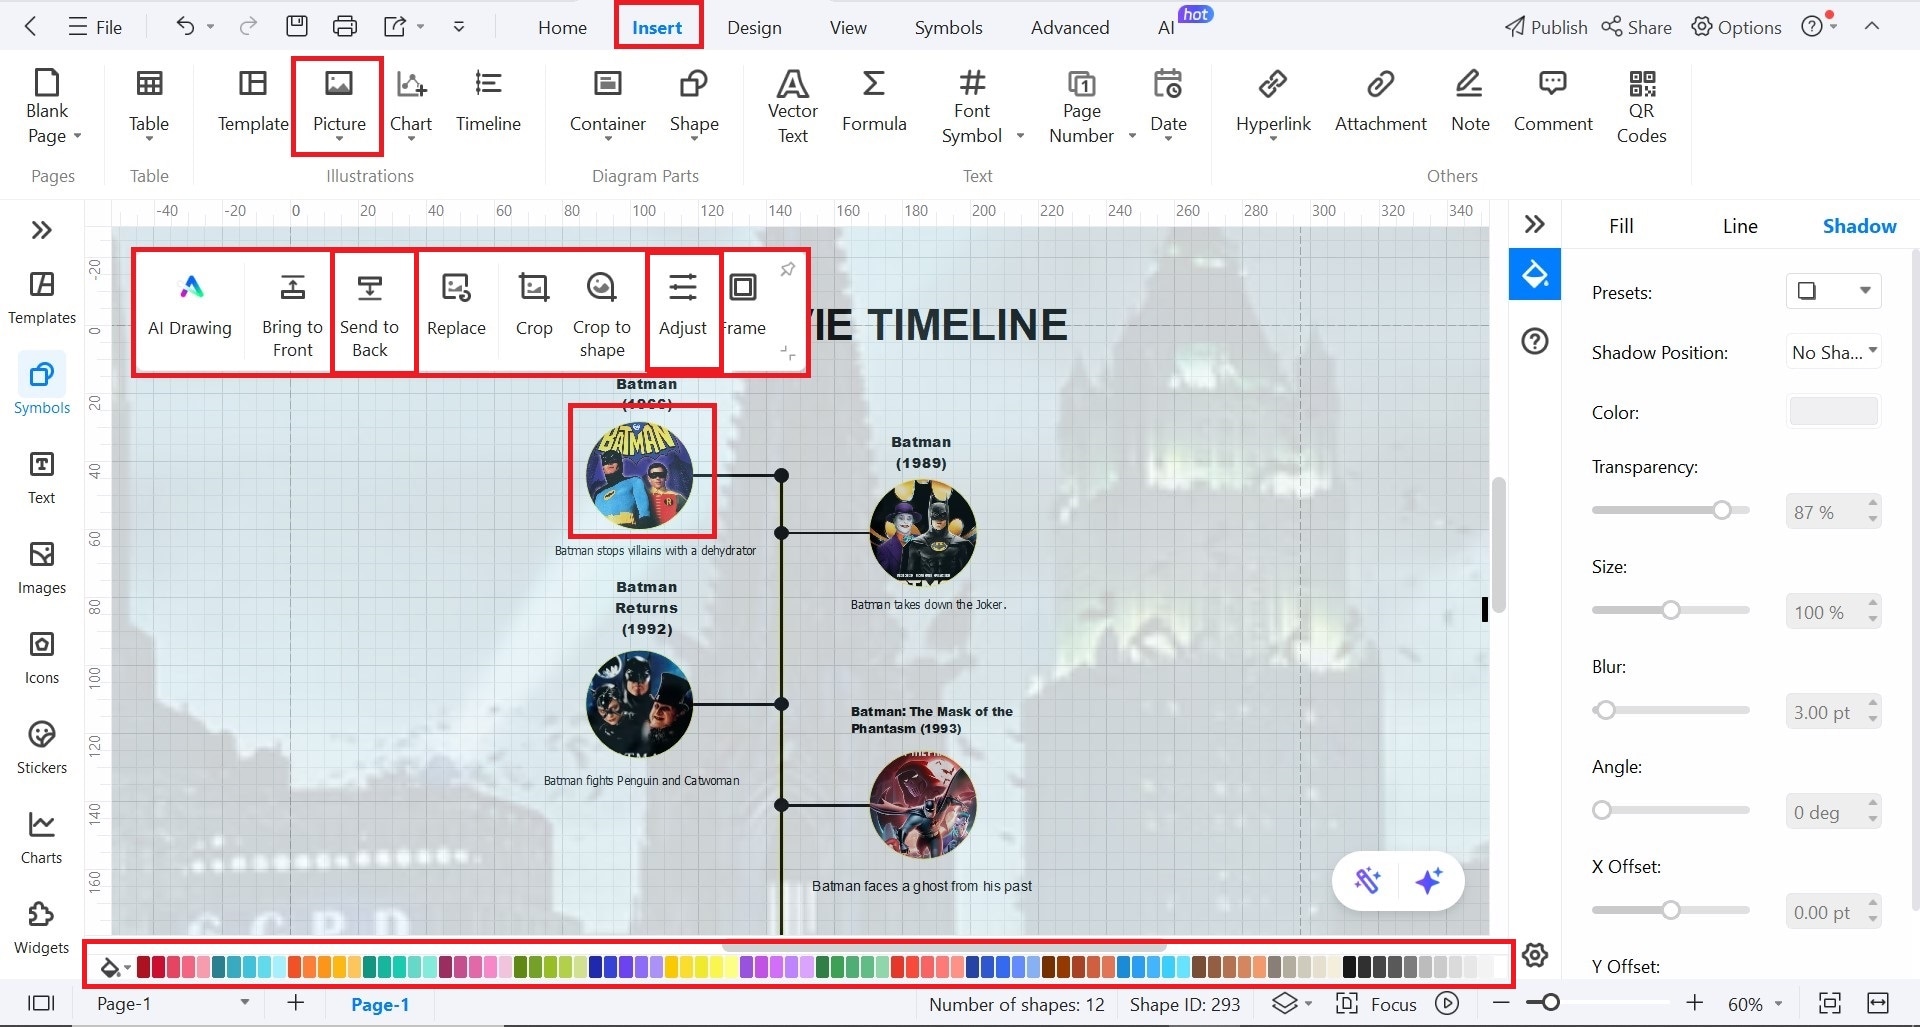Replace the selected picture
This screenshot has height=1027, width=1920.
[x=456, y=306]
